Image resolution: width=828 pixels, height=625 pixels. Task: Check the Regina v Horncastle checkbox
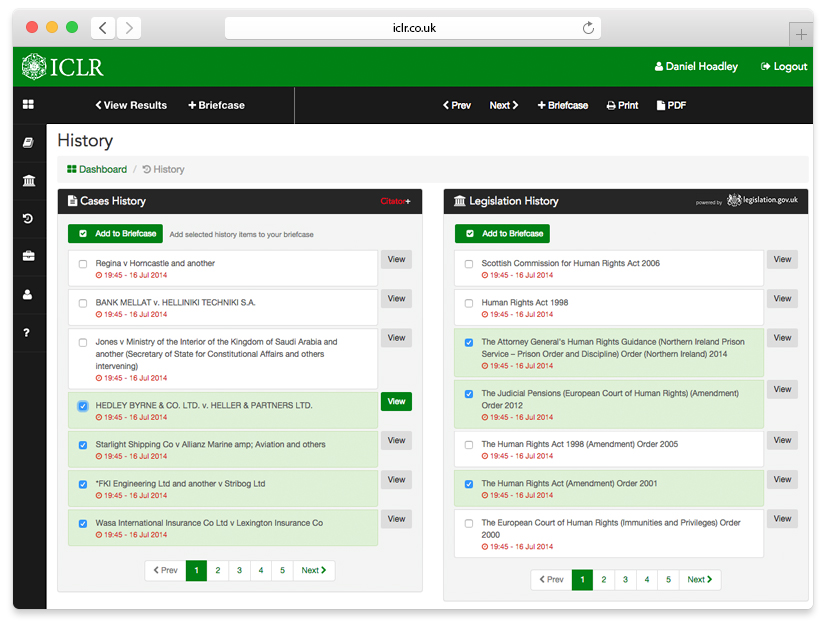tap(83, 265)
